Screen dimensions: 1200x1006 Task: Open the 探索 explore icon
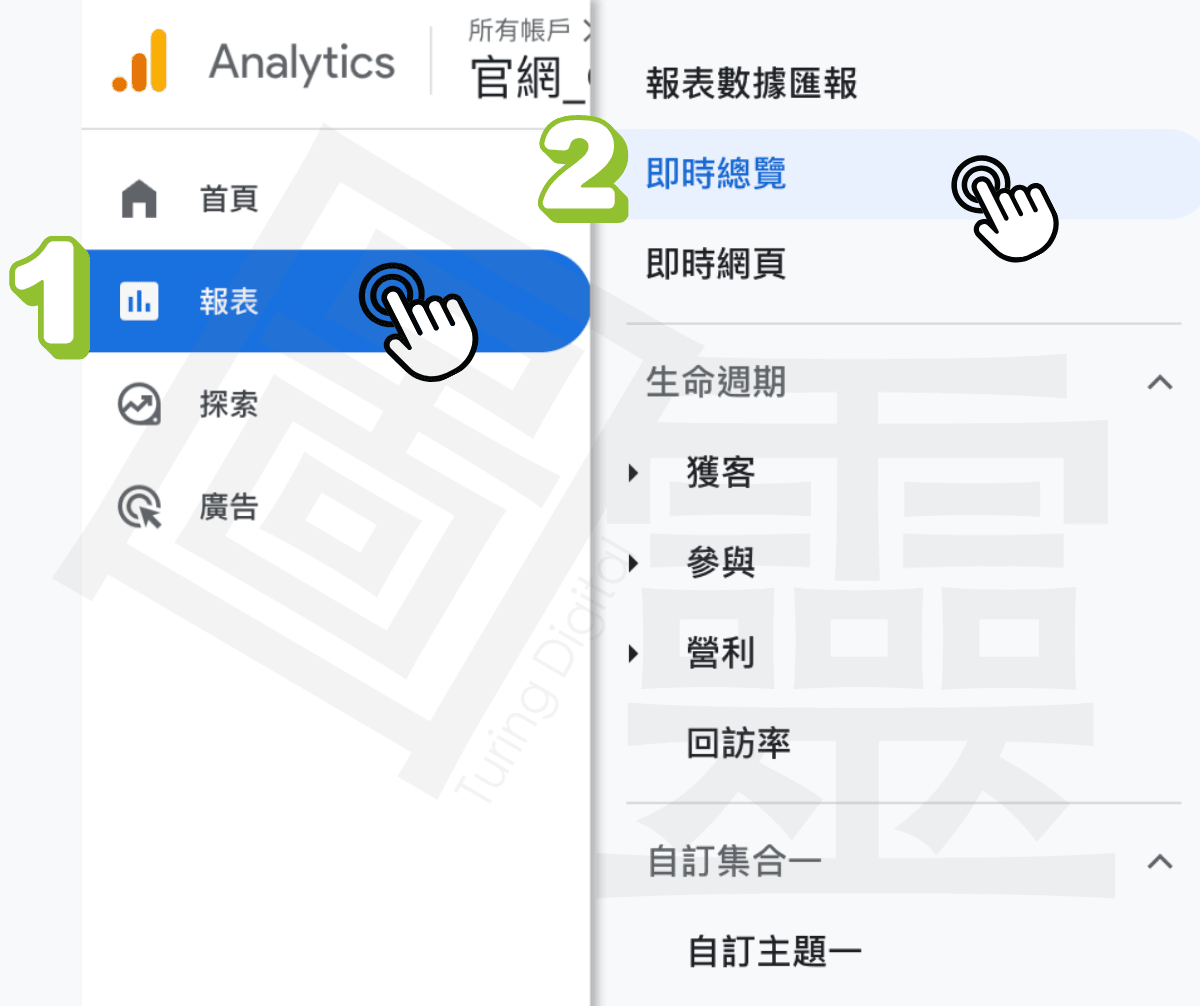point(139,405)
